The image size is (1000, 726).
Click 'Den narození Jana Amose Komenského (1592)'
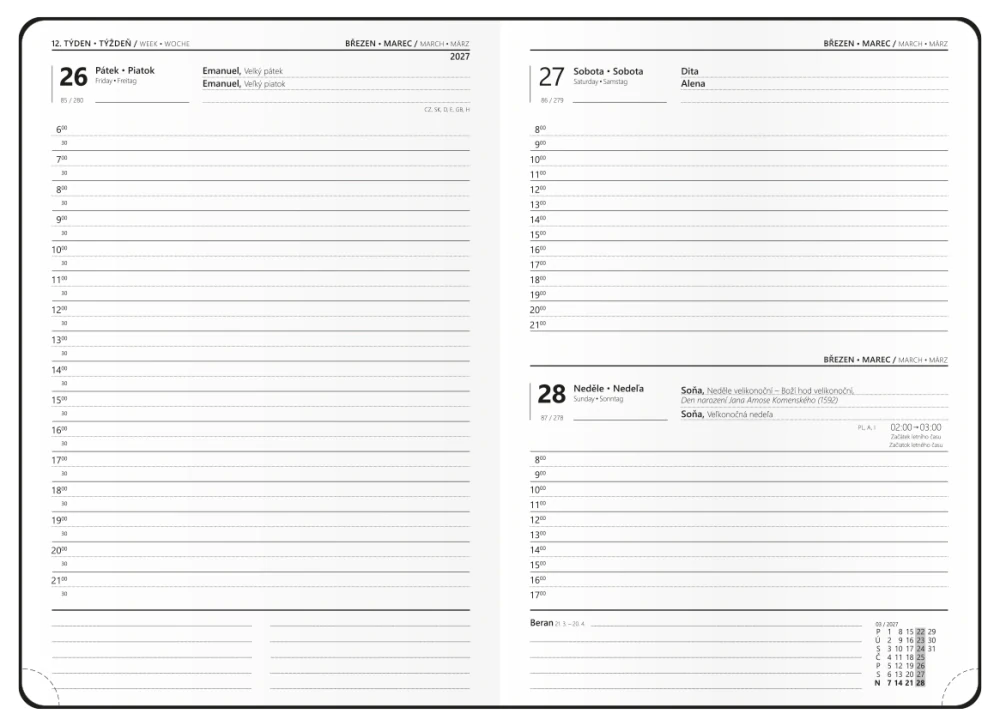[759, 401]
